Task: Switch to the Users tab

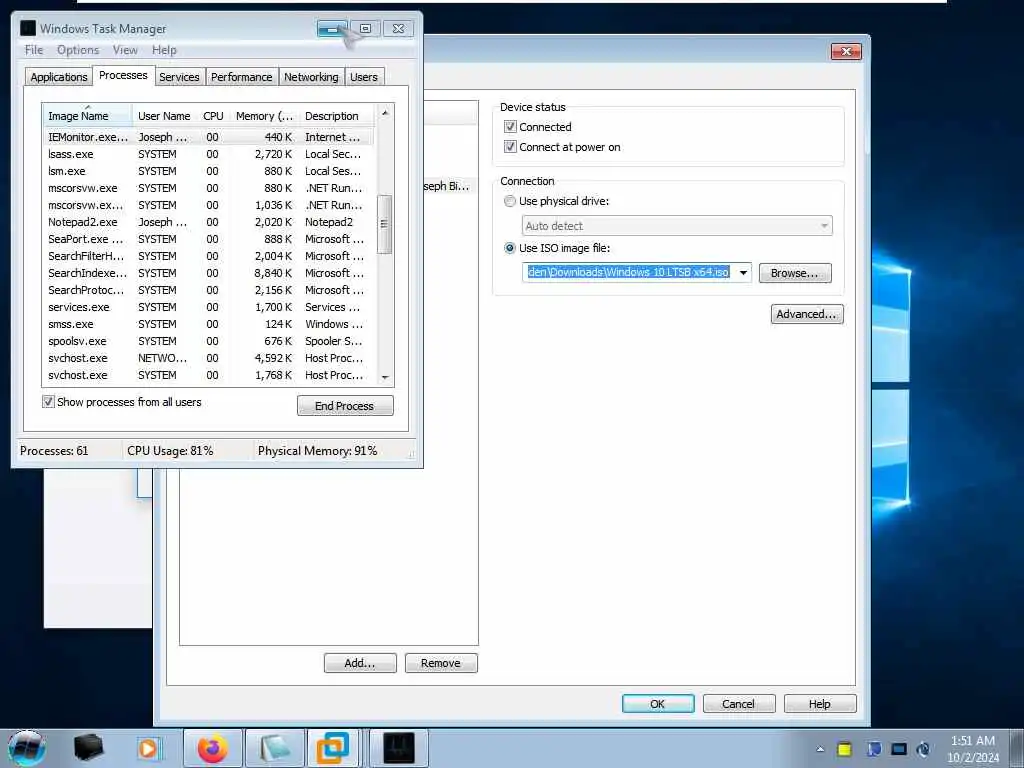Action: point(364,77)
